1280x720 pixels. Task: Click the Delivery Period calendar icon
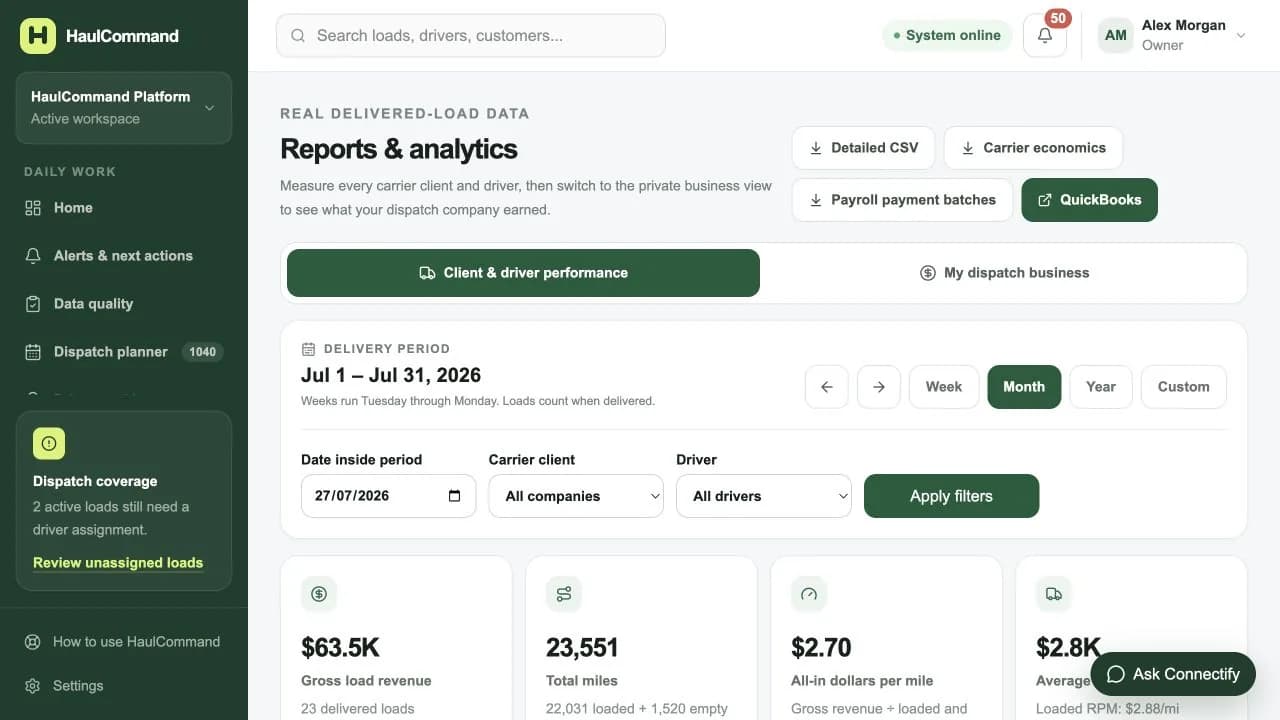[308, 349]
